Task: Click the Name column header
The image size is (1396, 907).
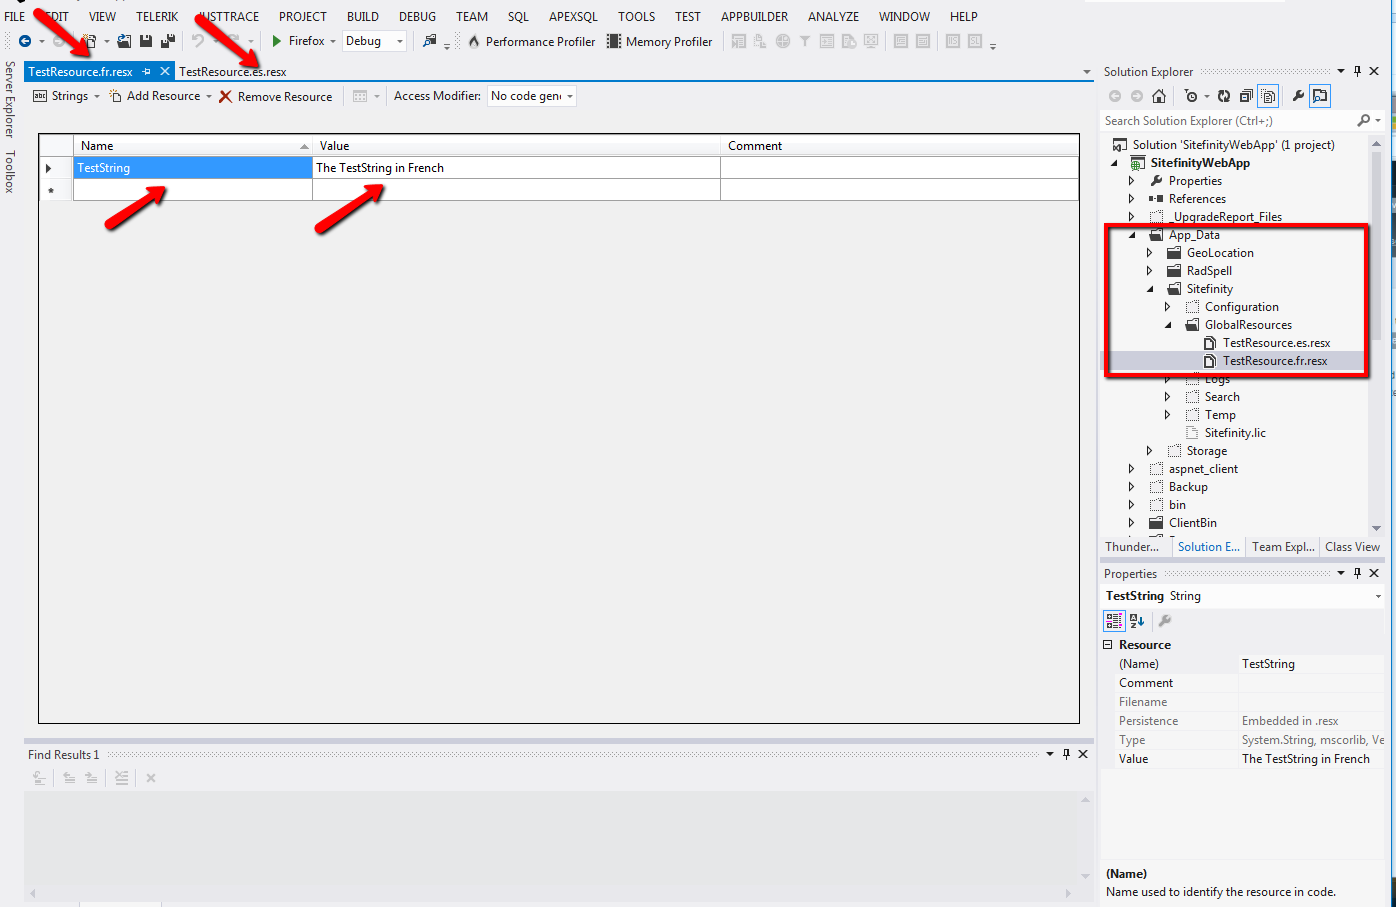Action: 193,146
